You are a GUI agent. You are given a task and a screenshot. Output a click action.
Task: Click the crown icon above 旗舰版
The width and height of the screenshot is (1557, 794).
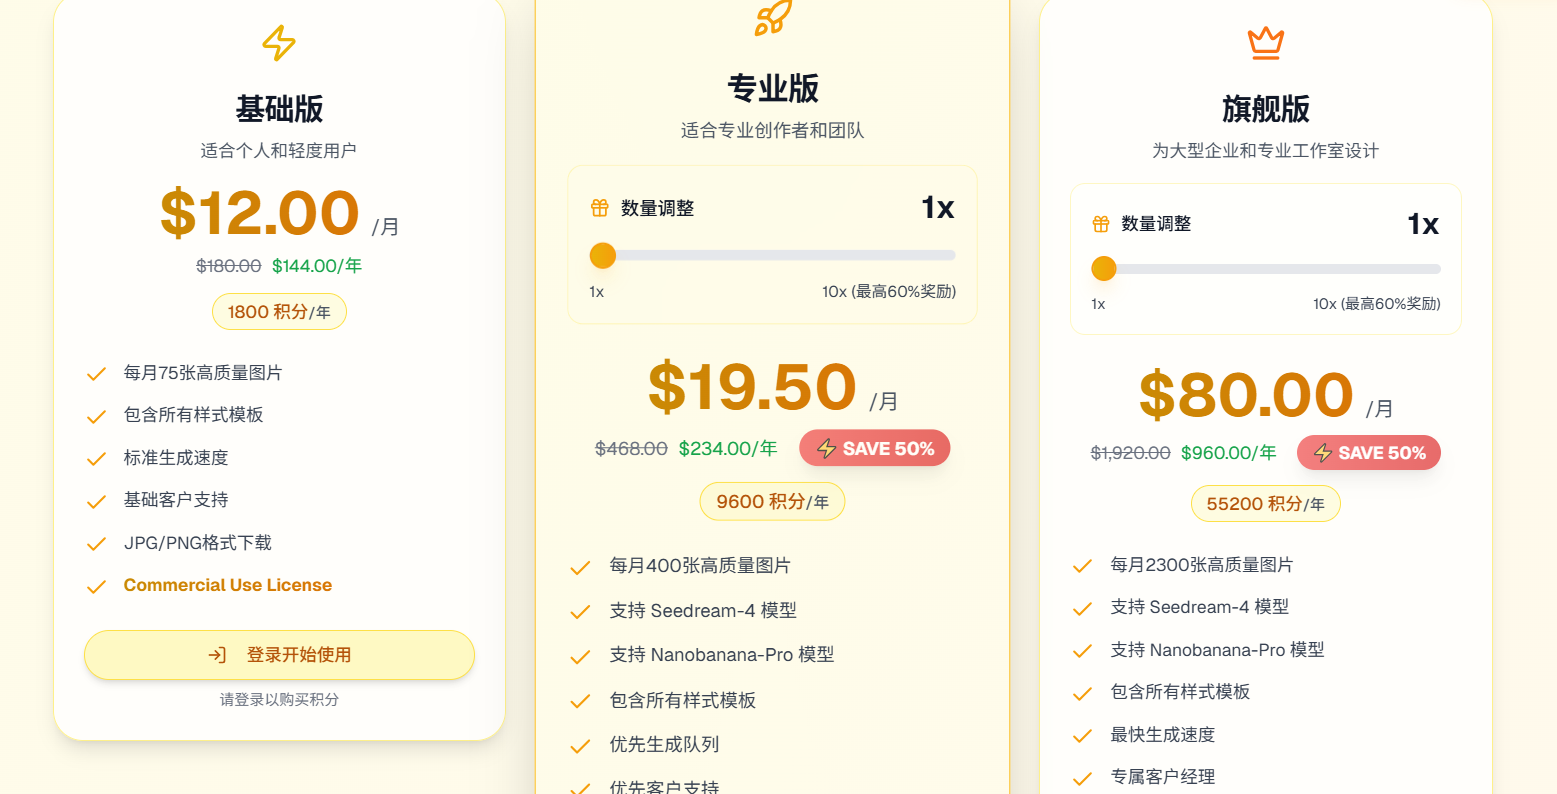(1264, 43)
